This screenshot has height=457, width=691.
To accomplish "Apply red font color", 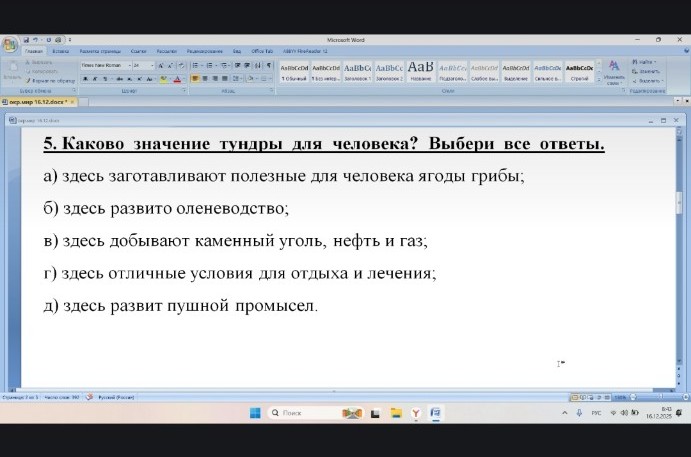I will 178,79.
